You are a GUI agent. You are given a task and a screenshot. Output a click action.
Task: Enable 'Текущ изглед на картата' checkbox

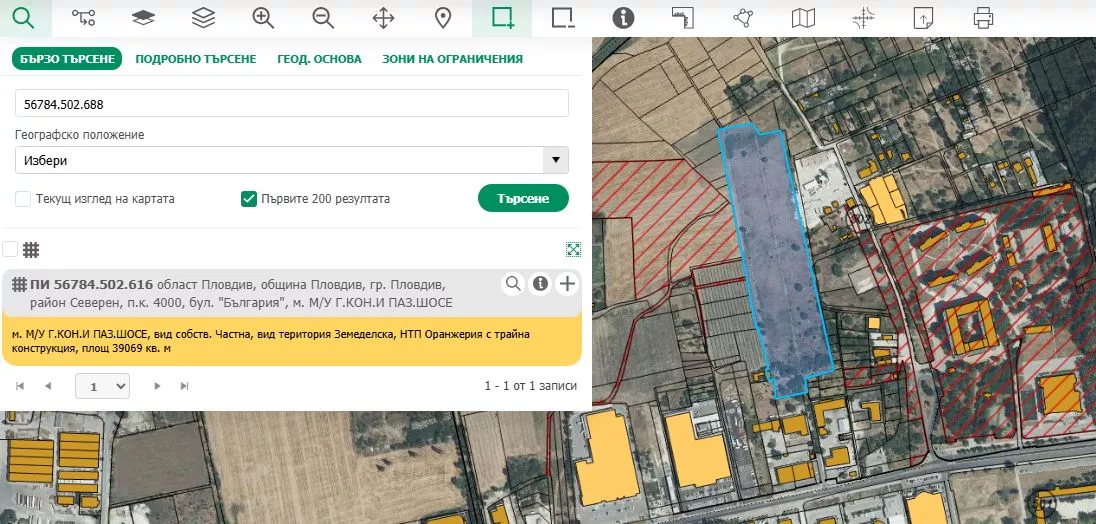pyautogui.click(x=23, y=199)
